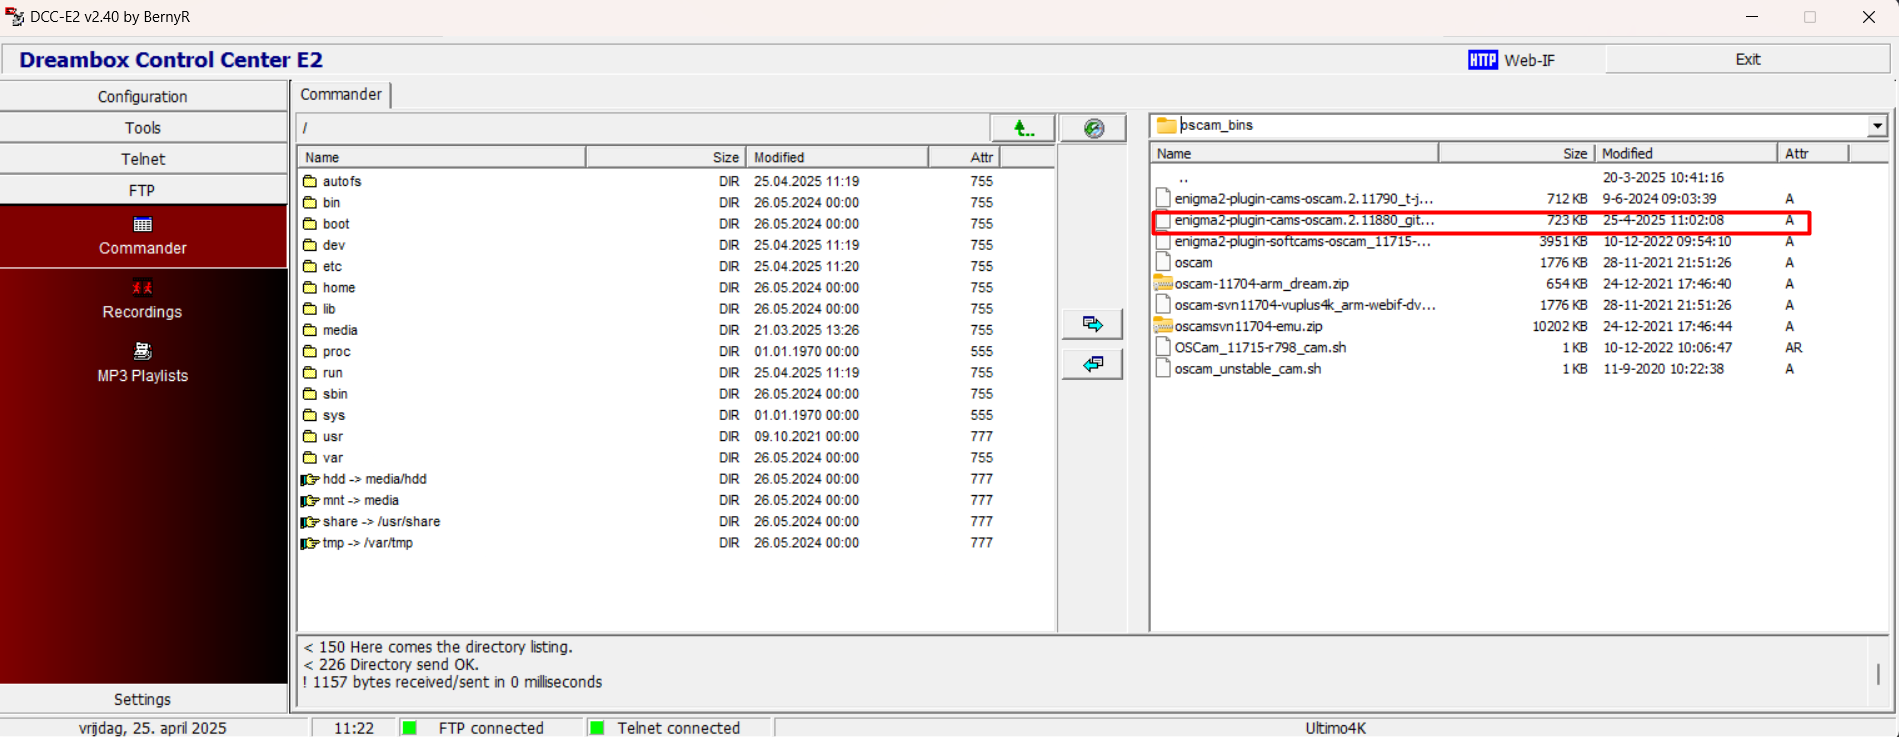The image size is (1899, 737).
Task: Click the parent directory up-arrow icon
Action: (x=1021, y=128)
